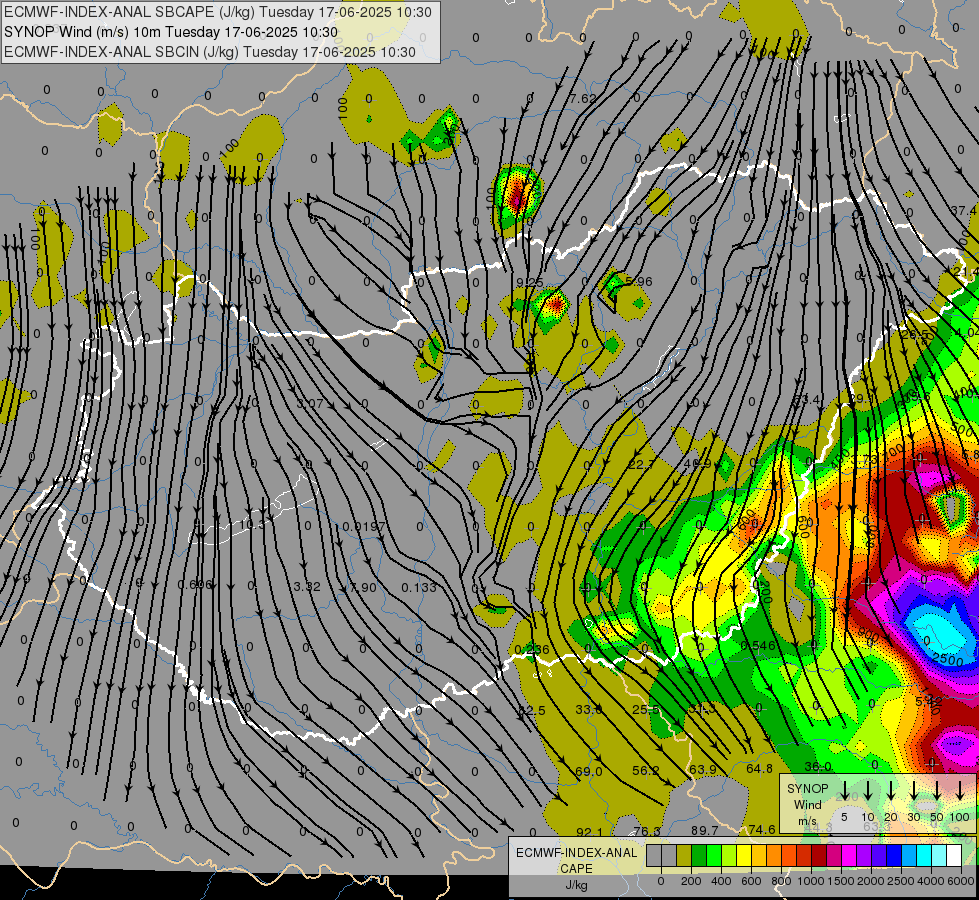This screenshot has width=979, height=900.
Task: Click the map value 0.9197
Action: [x=364, y=527]
